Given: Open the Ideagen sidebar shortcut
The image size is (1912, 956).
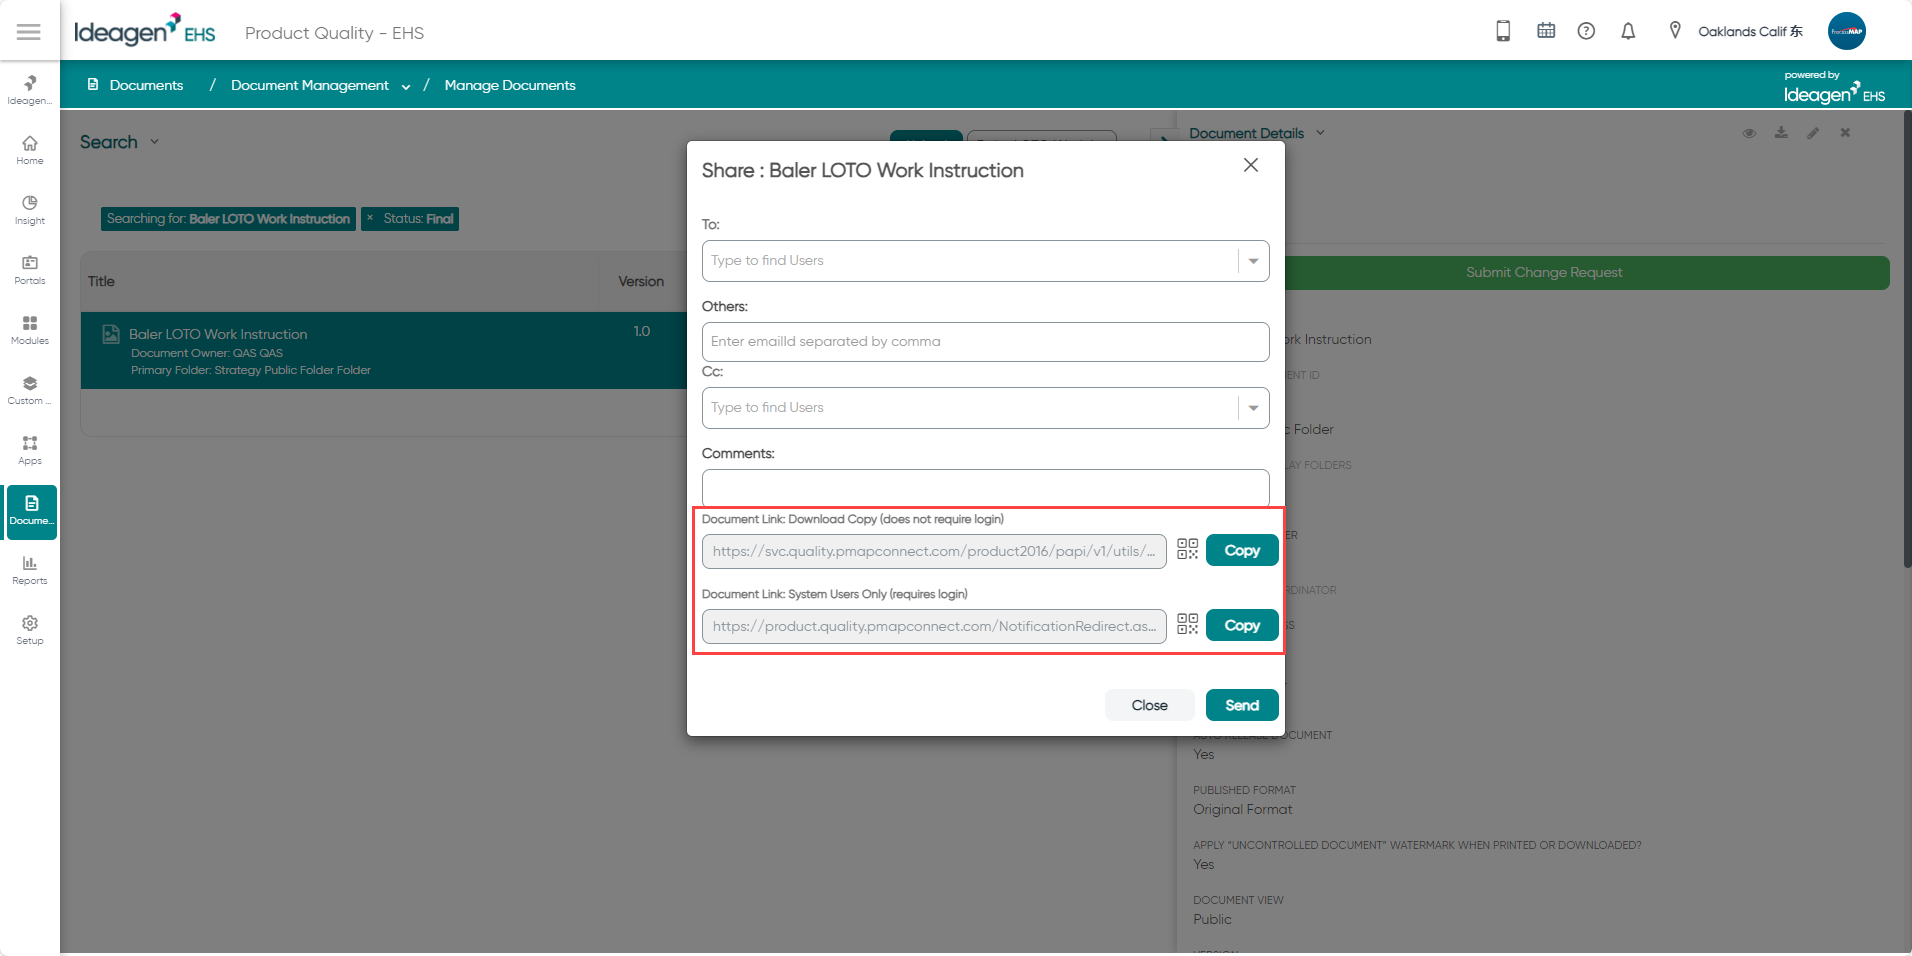Looking at the screenshot, I should [x=30, y=90].
